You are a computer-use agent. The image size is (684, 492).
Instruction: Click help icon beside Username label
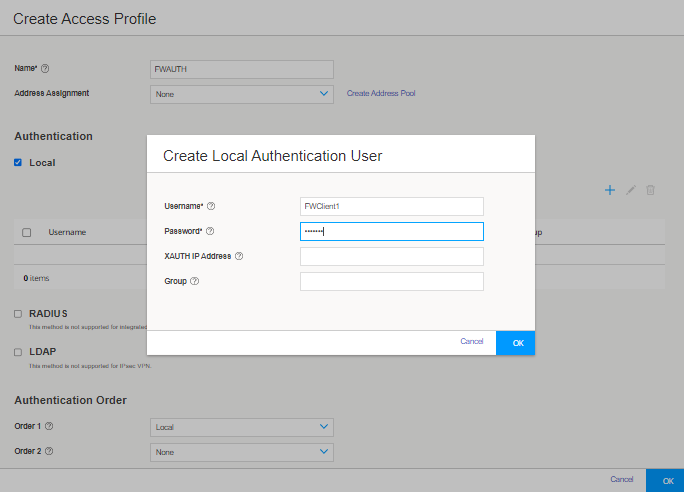coord(211,206)
